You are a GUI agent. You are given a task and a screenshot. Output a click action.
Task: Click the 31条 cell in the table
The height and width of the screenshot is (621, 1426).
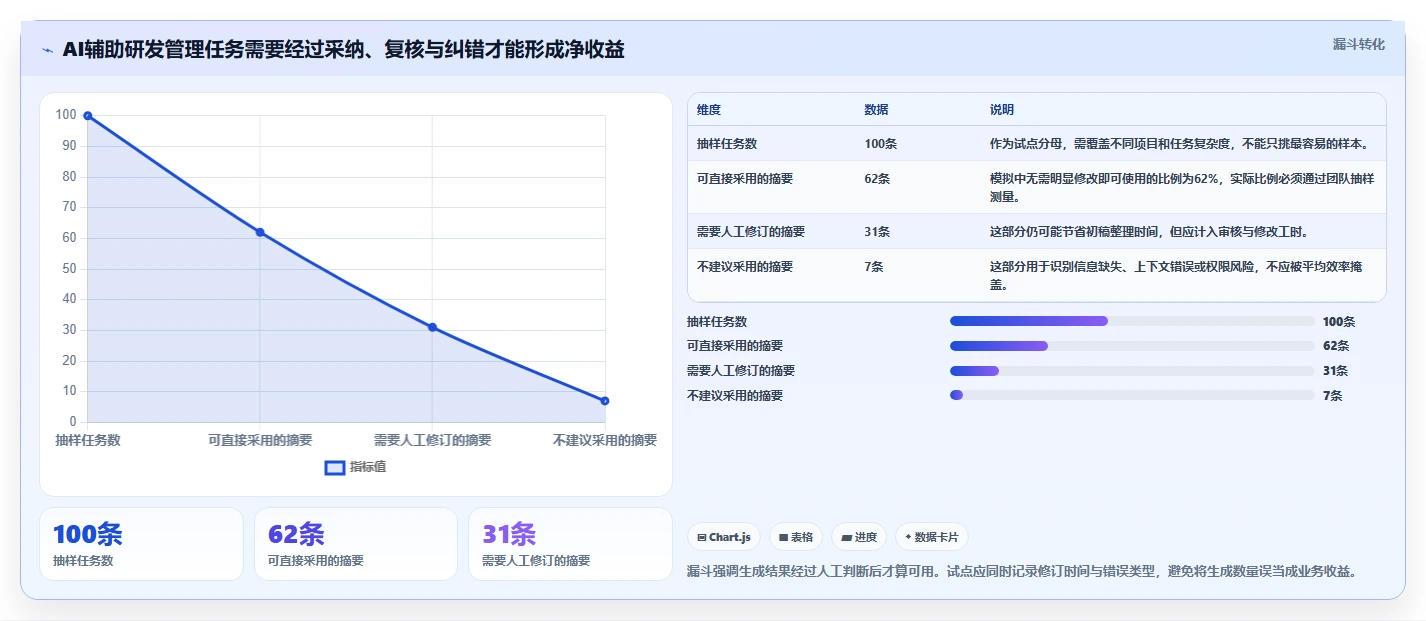click(877, 232)
